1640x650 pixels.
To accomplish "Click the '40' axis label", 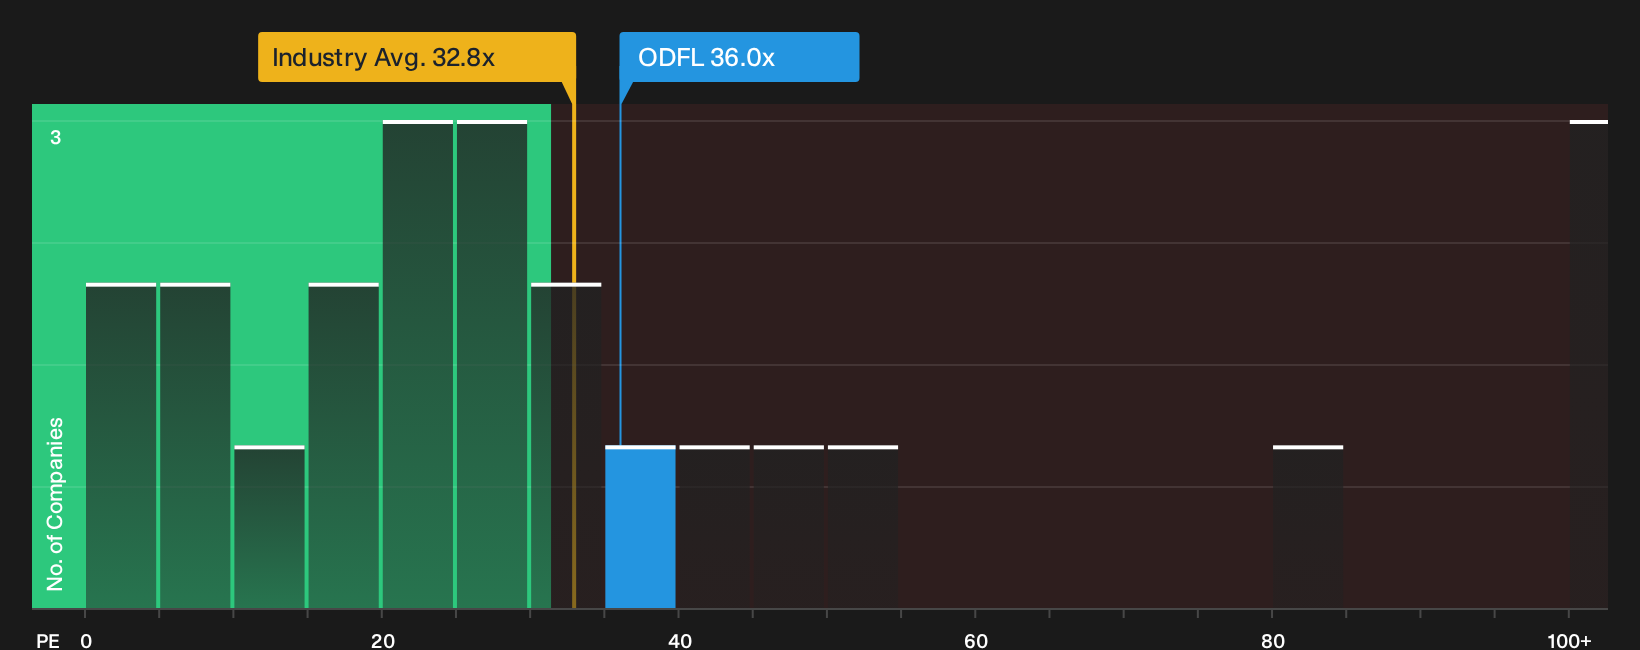I will pos(680,640).
